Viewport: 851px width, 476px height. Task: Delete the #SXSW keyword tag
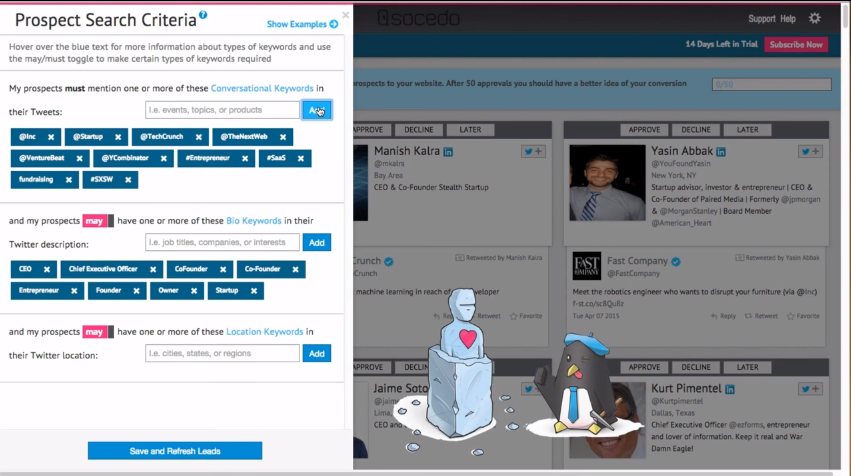pyautogui.click(x=128, y=180)
